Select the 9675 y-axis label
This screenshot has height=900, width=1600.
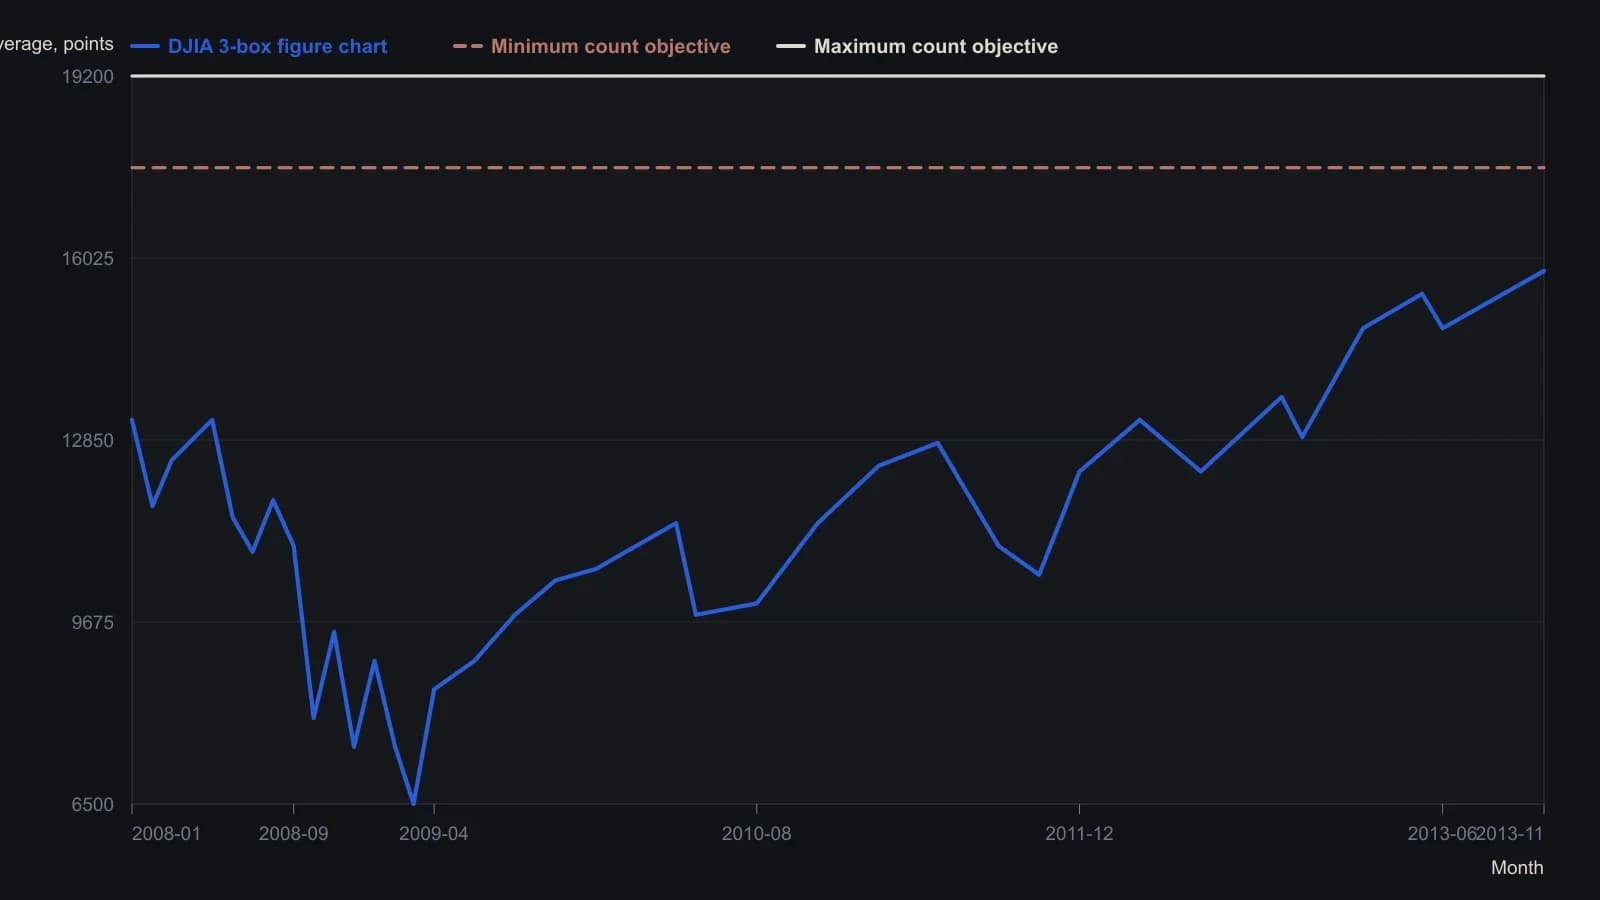click(92, 622)
